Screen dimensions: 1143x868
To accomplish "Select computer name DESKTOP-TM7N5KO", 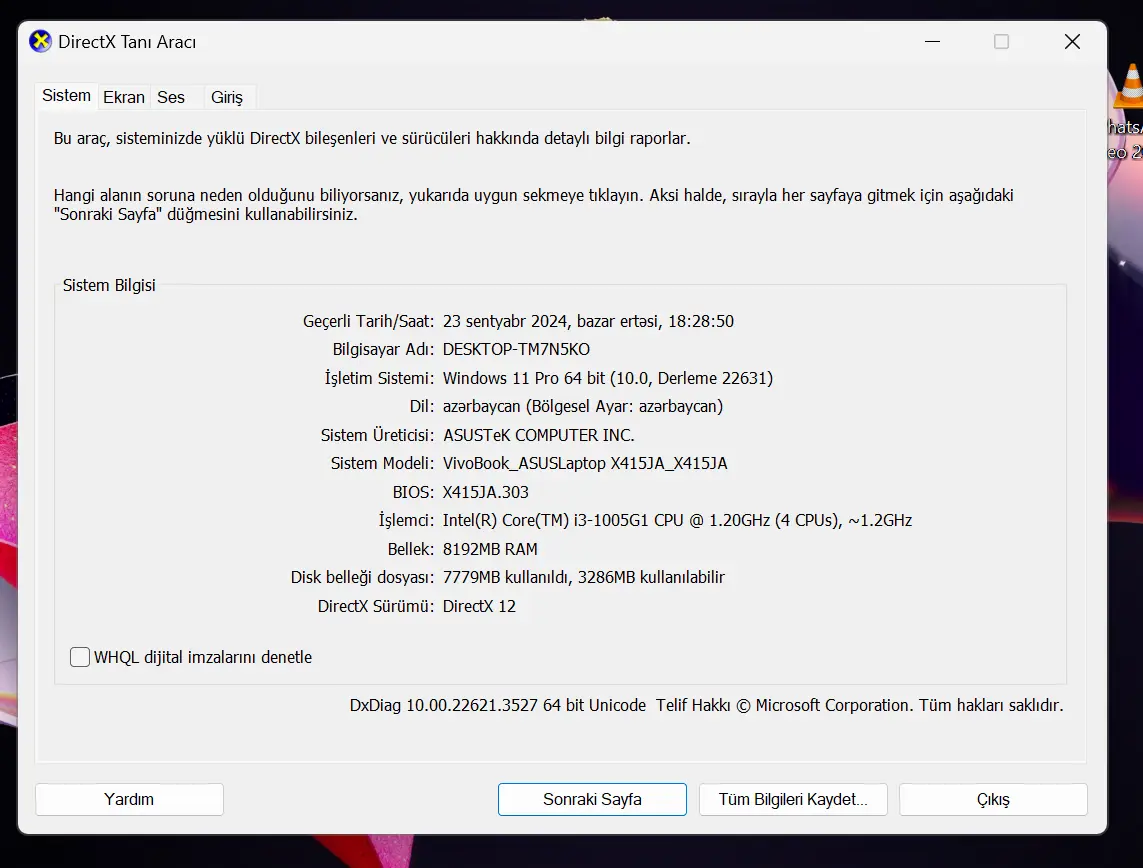I will tap(516, 349).
